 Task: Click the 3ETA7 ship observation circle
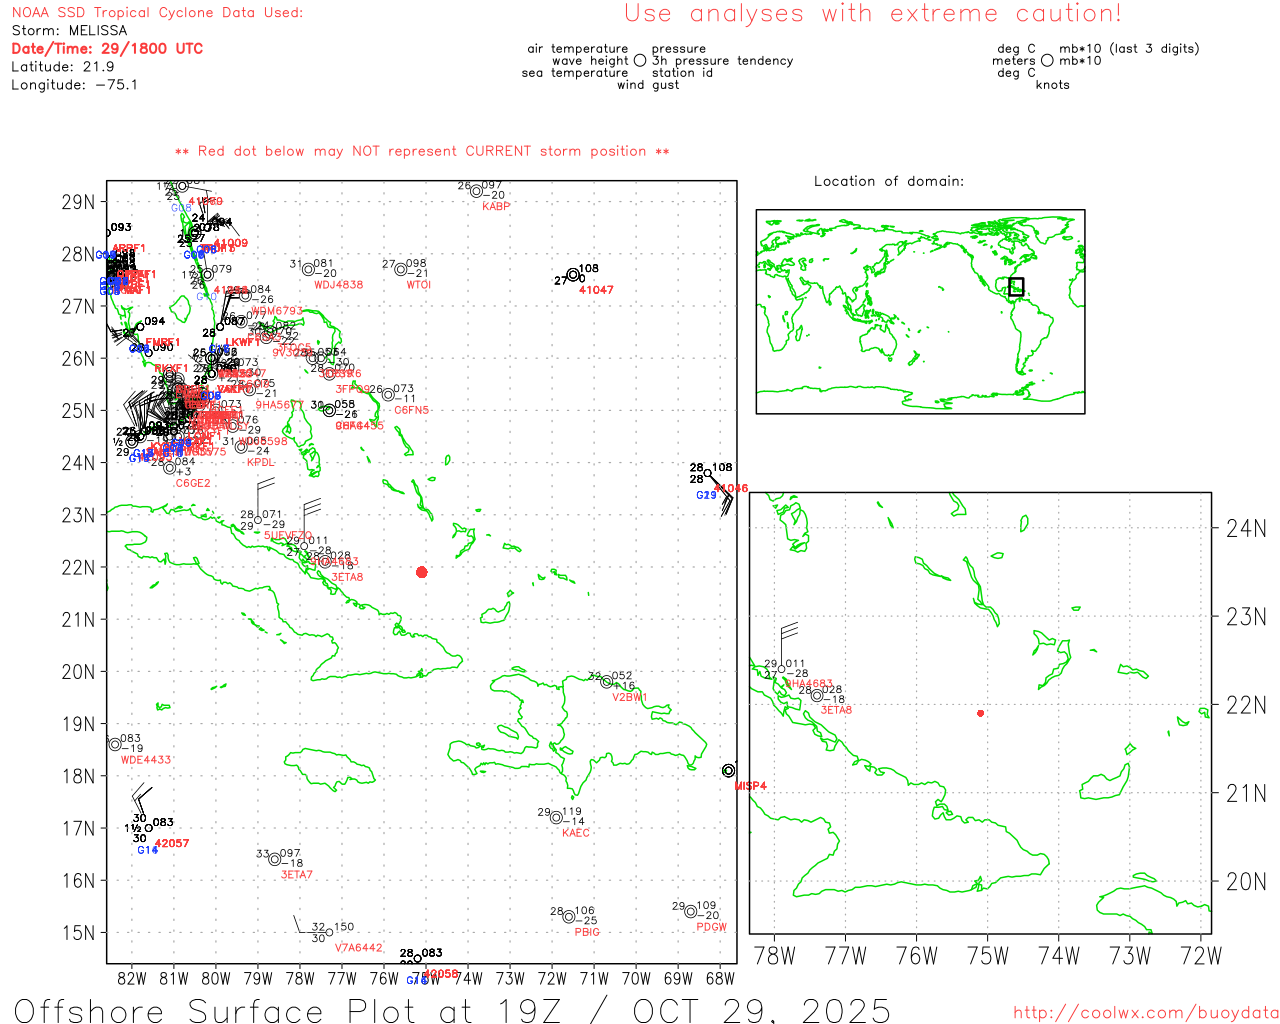coord(275,859)
